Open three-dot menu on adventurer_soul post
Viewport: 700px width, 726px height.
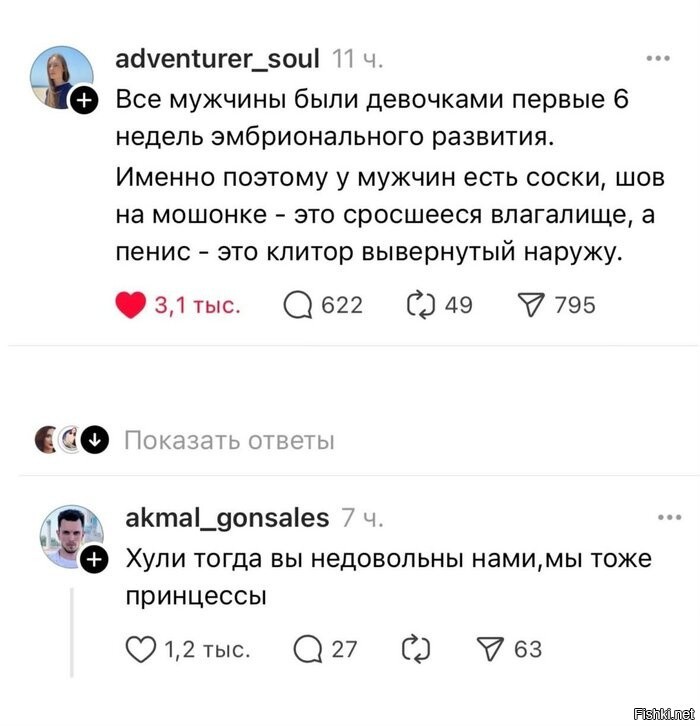(658, 58)
